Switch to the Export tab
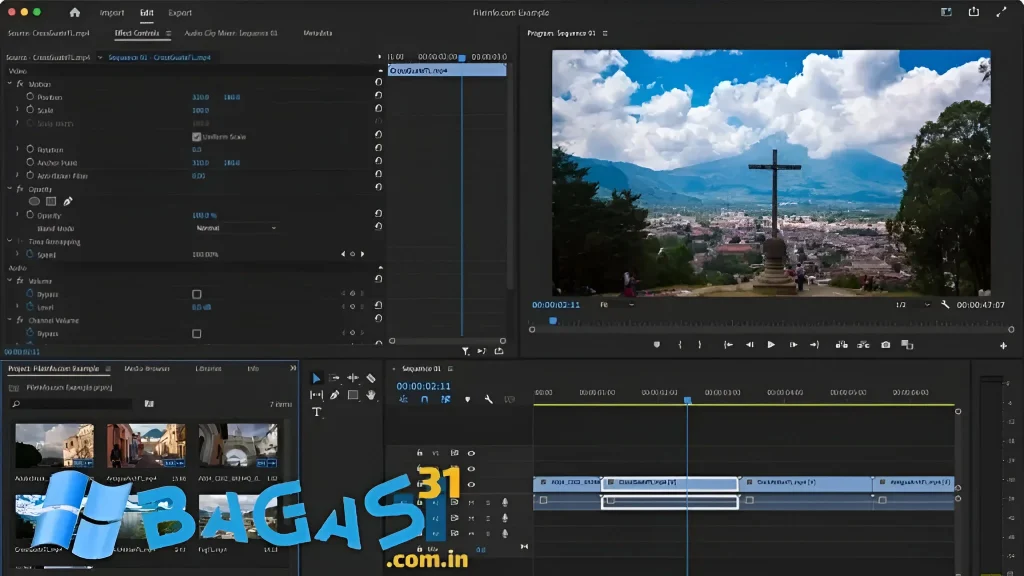Screen dimensions: 1024x576 (180, 12)
